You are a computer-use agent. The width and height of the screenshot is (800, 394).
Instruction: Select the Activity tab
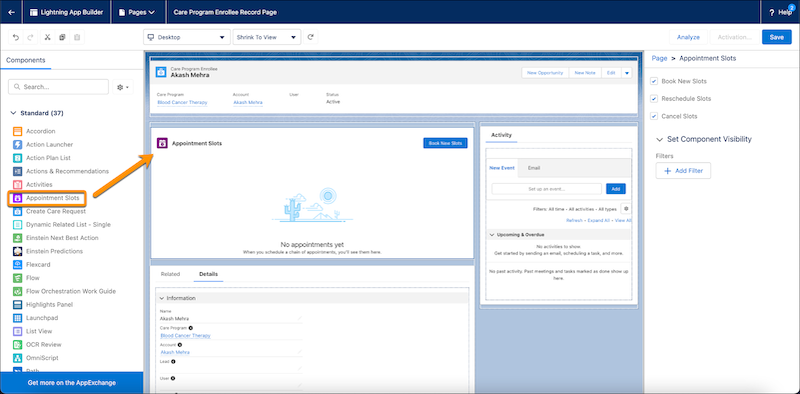(x=501, y=135)
